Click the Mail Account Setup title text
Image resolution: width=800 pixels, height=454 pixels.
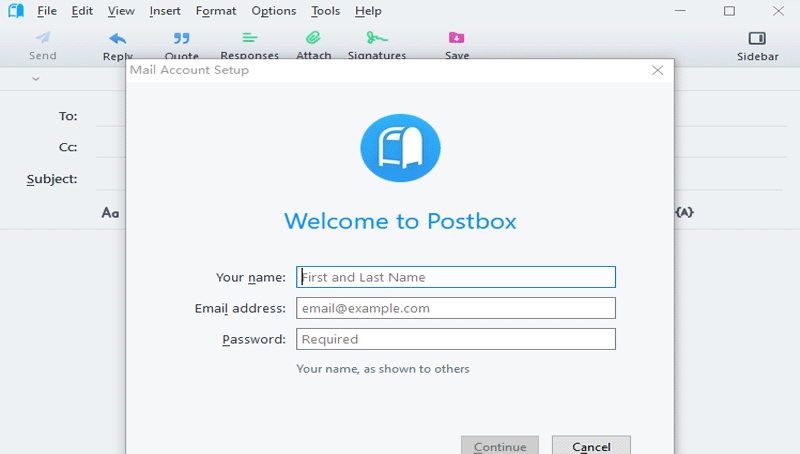click(189, 70)
